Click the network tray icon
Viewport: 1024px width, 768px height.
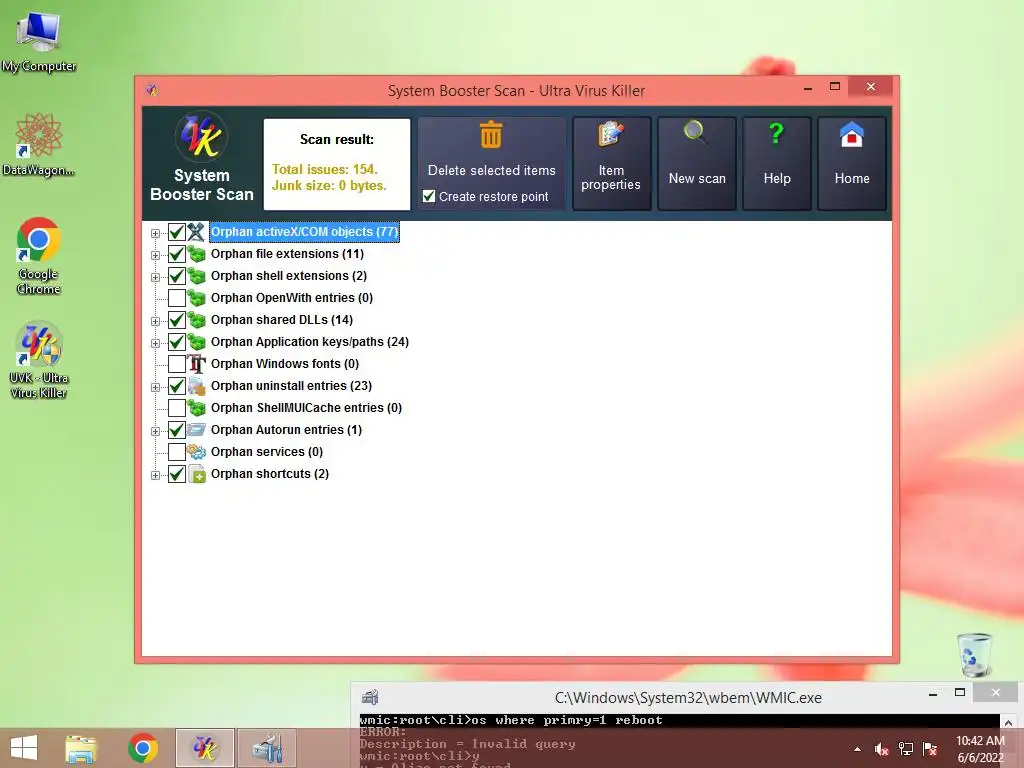click(x=906, y=750)
